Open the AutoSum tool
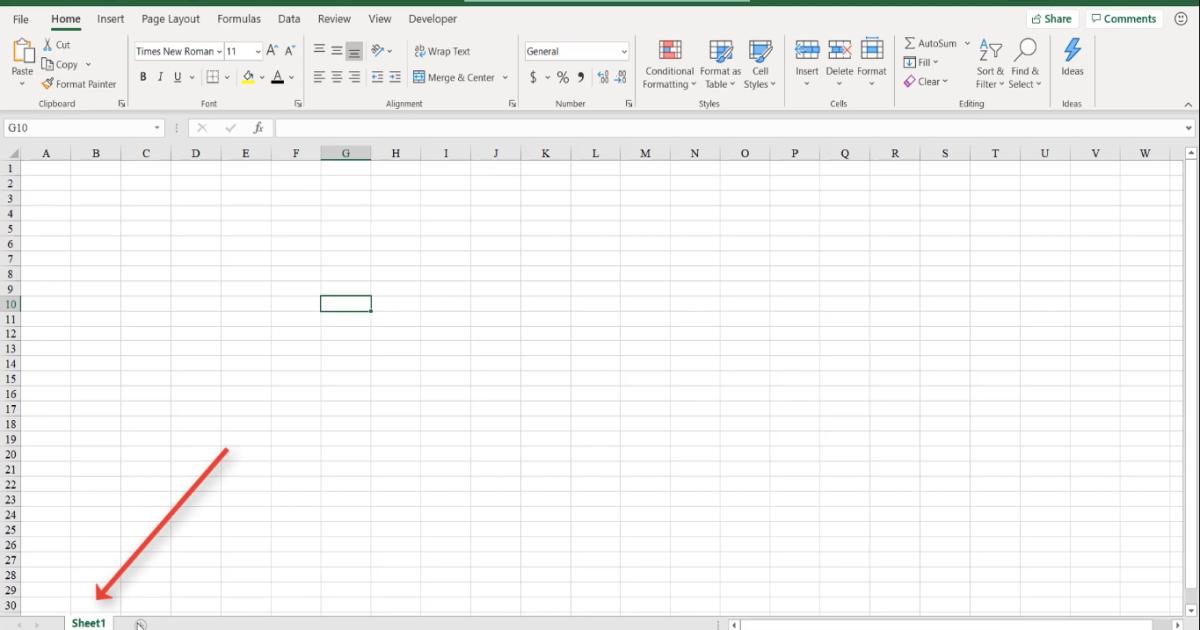This screenshot has width=1200, height=630. point(934,43)
